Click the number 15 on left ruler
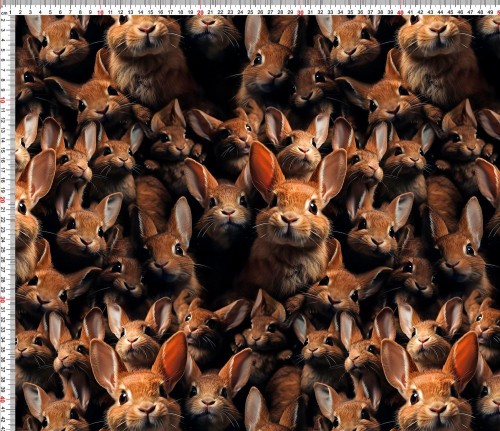The height and width of the screenshot is (431, 500). click(x=3, y=150)
